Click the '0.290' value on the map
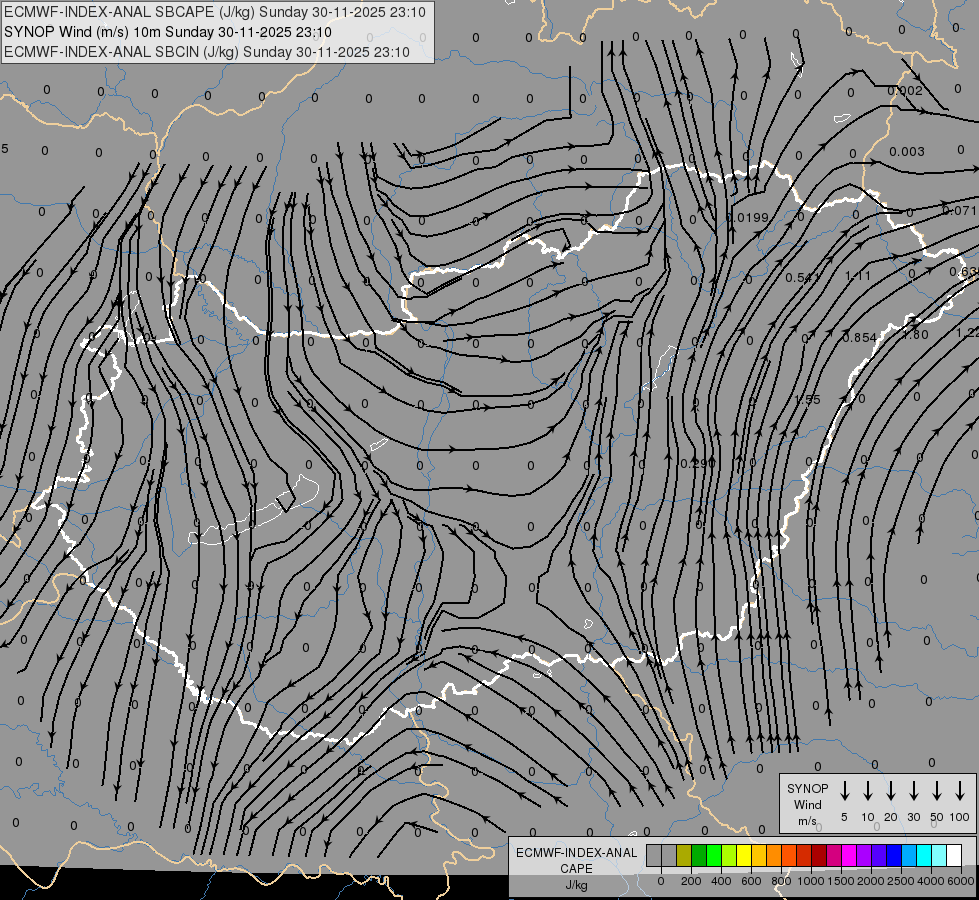 pyautogui.click(x=697, y=463)
